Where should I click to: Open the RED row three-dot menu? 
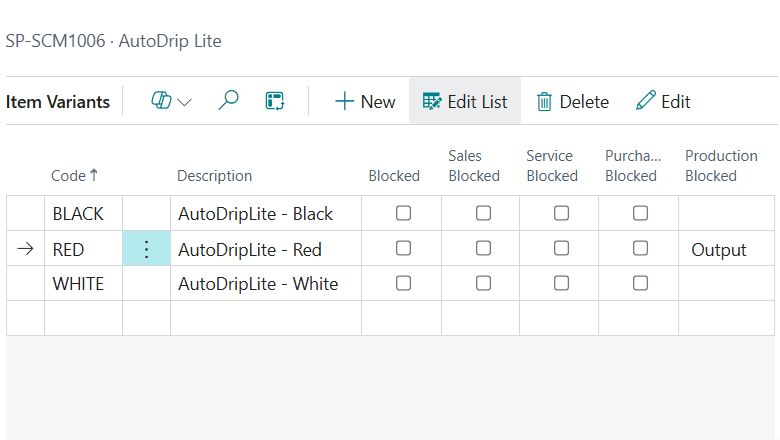[x=146, y=249]
